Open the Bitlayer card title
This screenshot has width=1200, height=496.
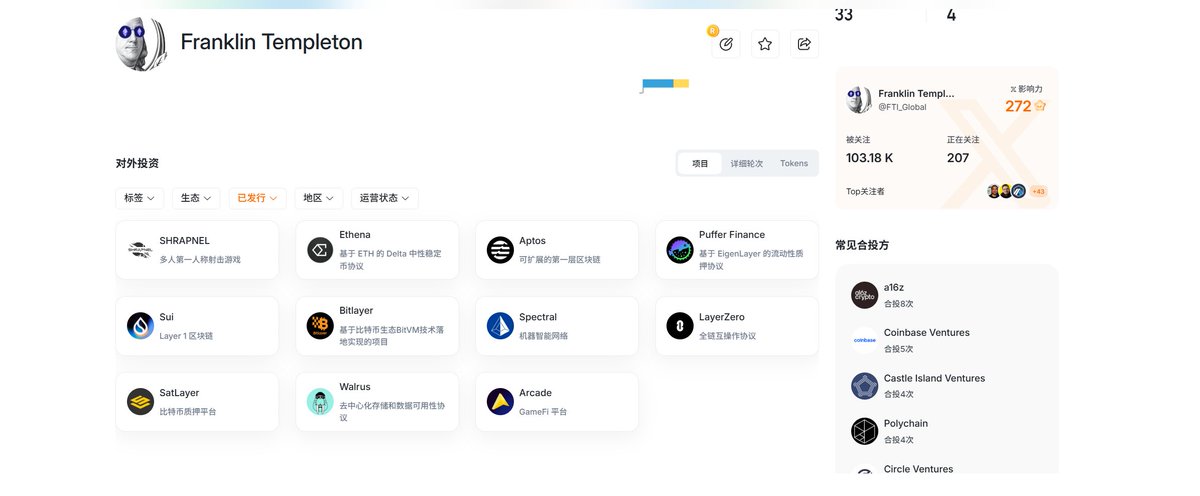coord(356,311)
